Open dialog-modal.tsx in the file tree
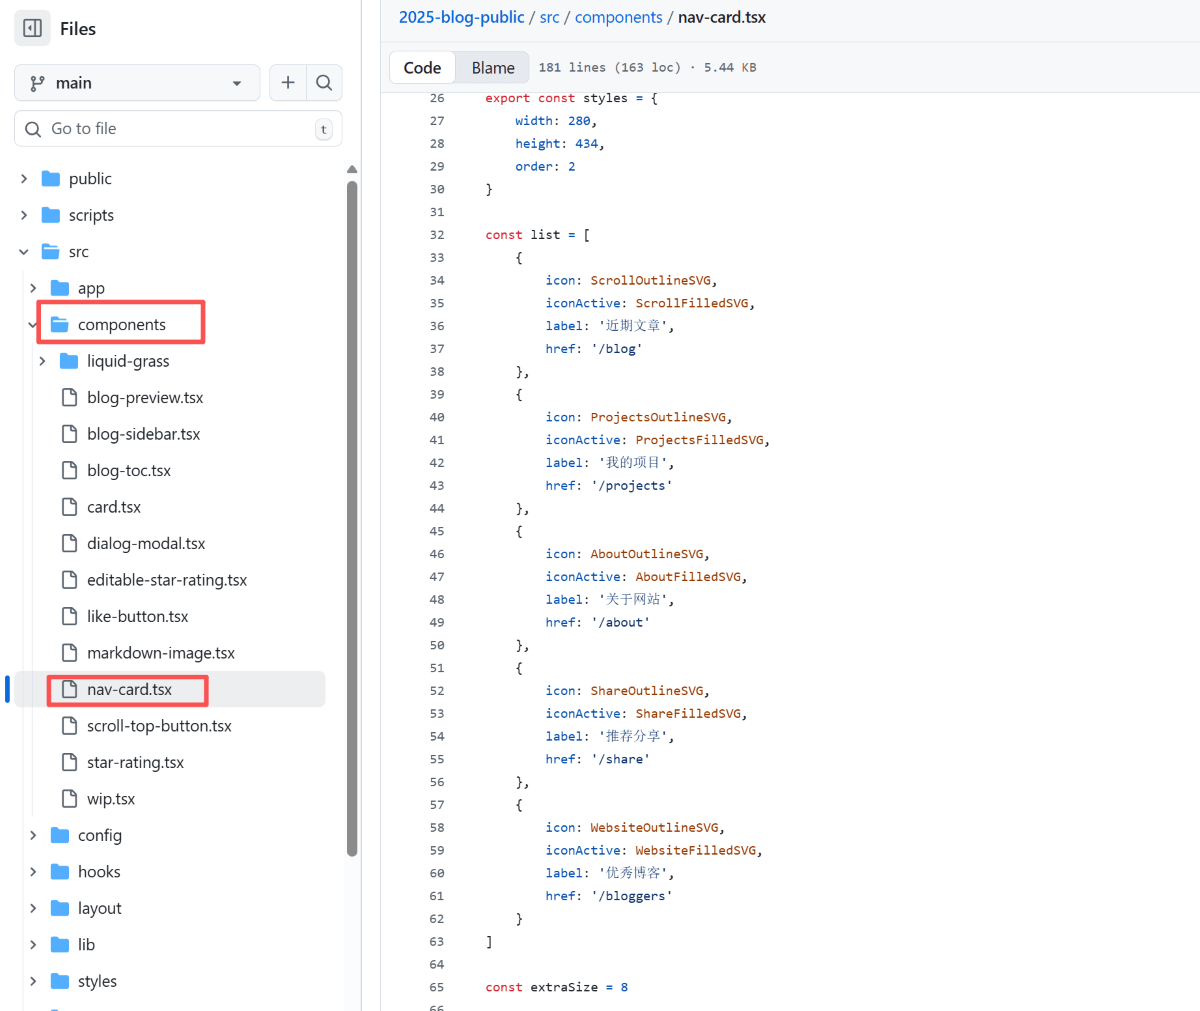Image resolution: width=1200 pixels, height=1011 pixels. pos(146,544)
